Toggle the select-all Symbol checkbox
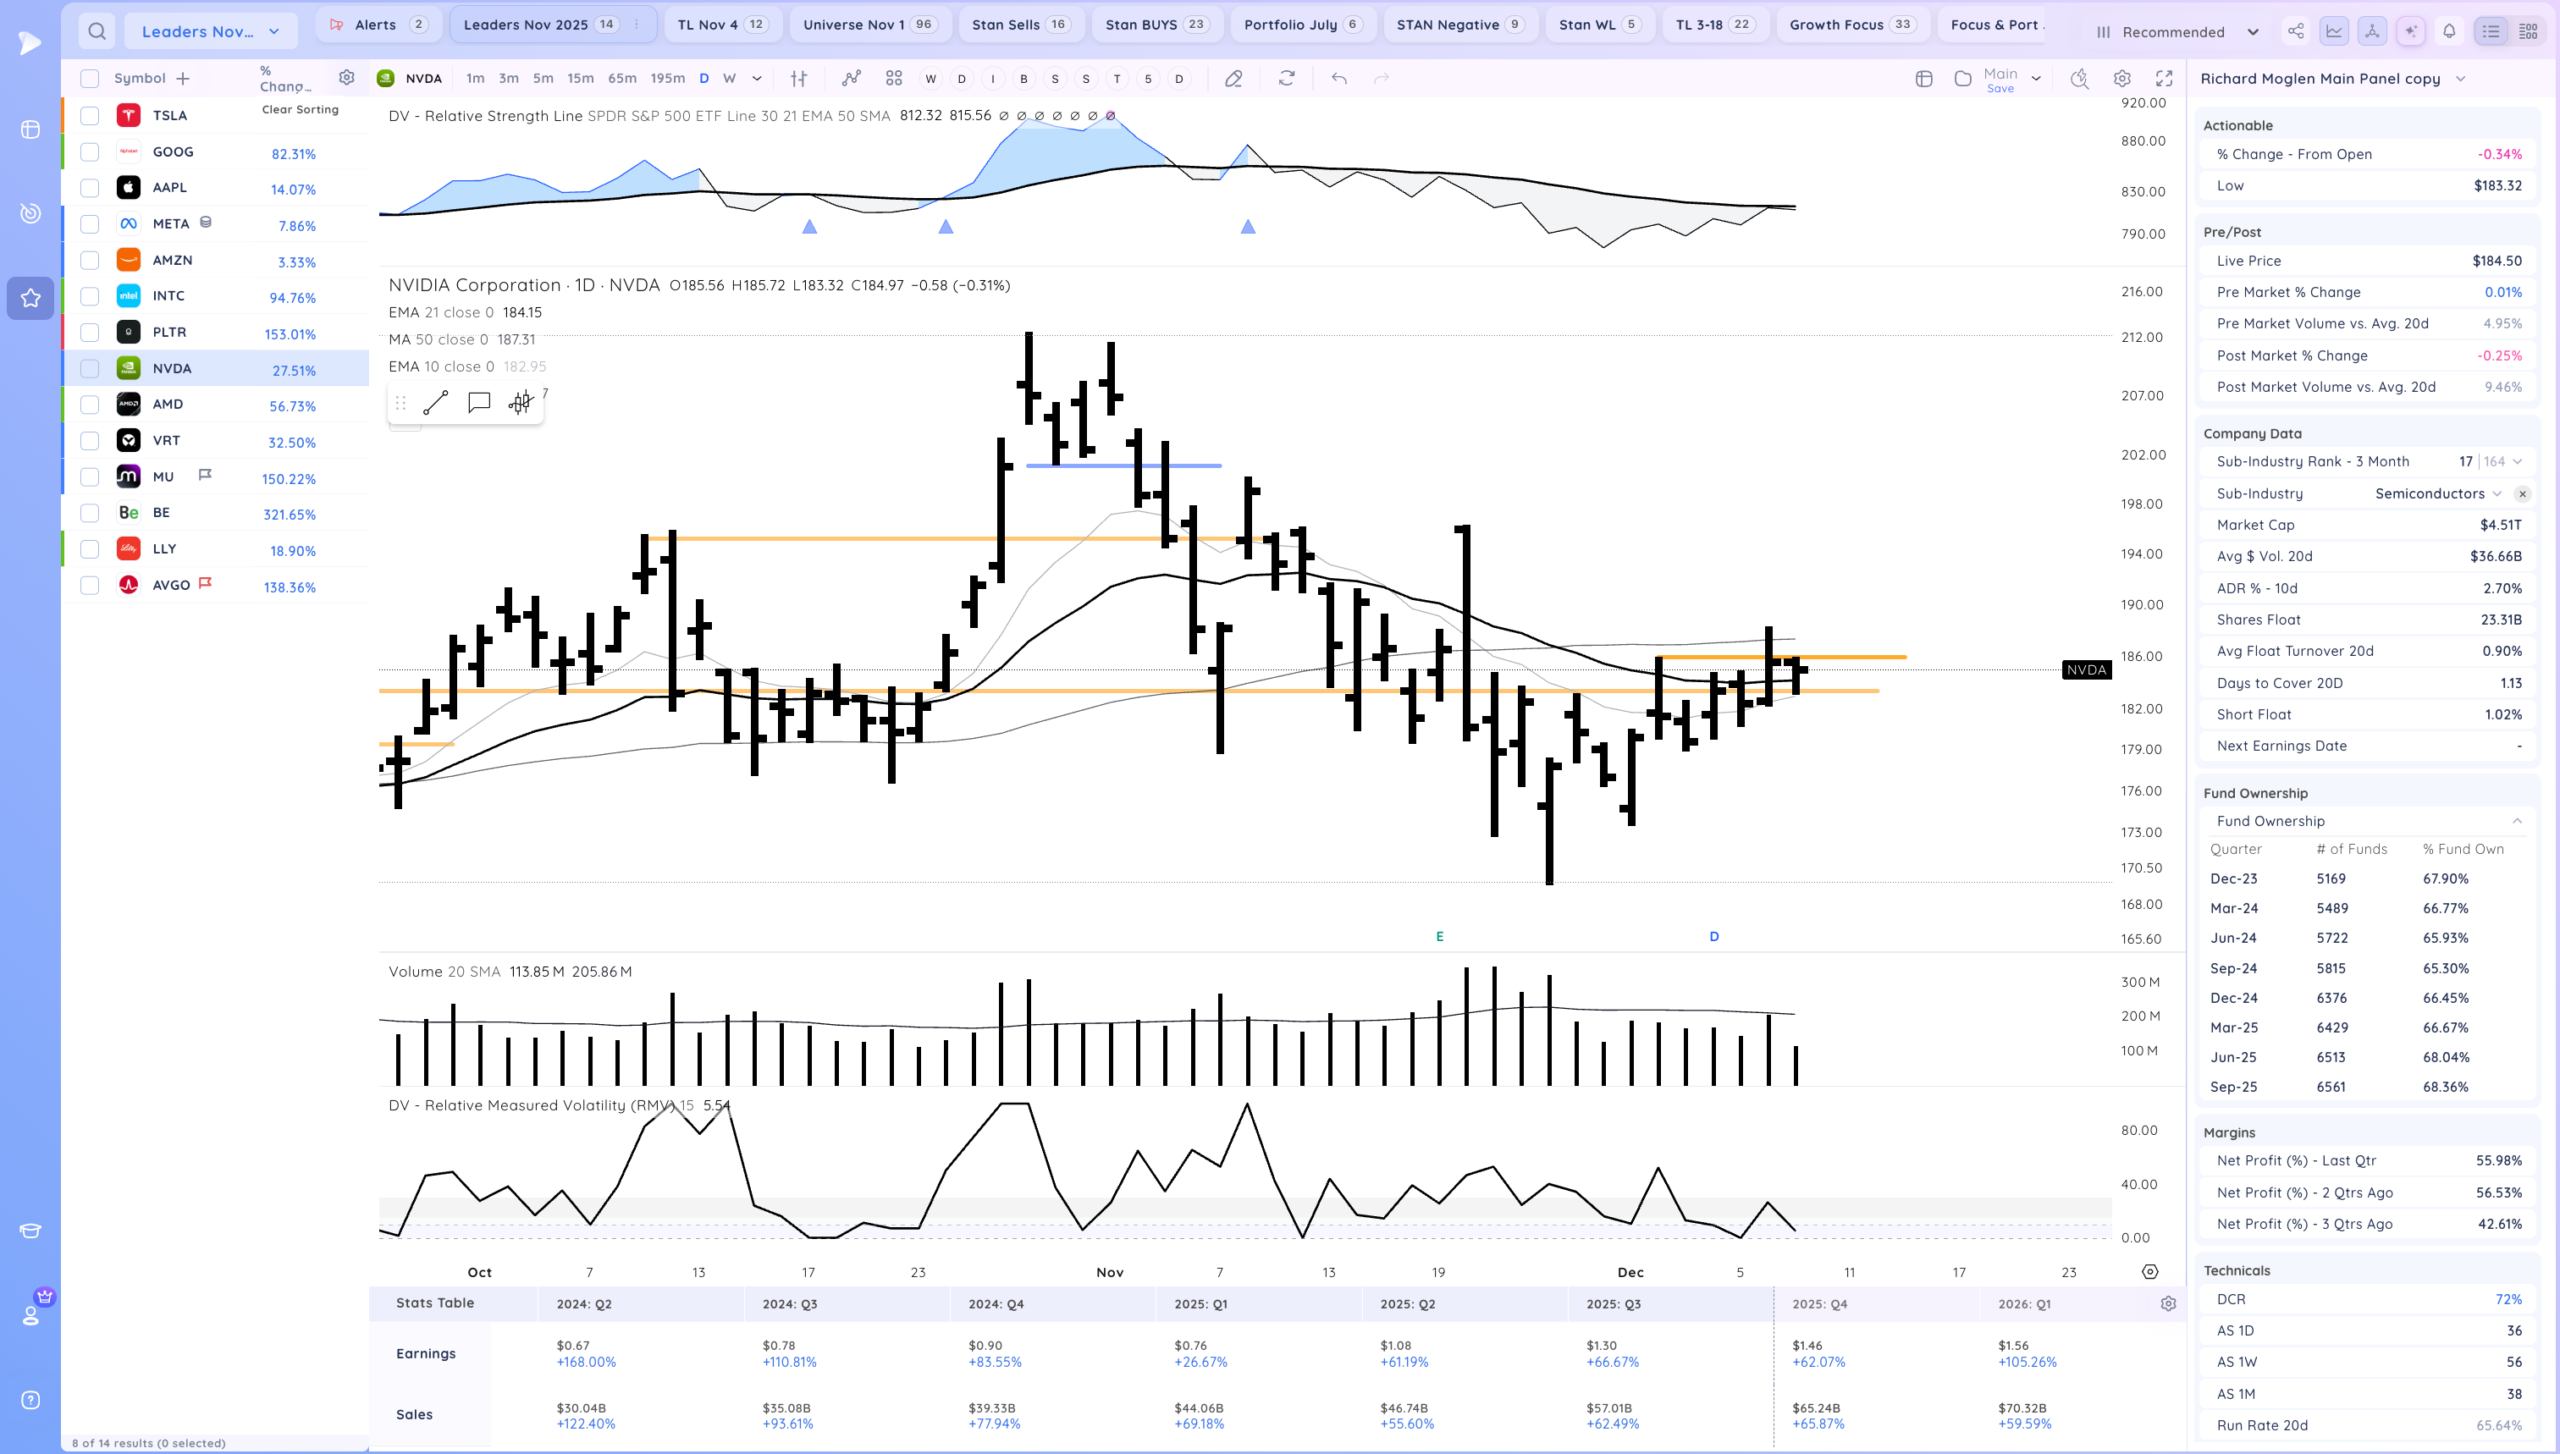 point(90,78)
